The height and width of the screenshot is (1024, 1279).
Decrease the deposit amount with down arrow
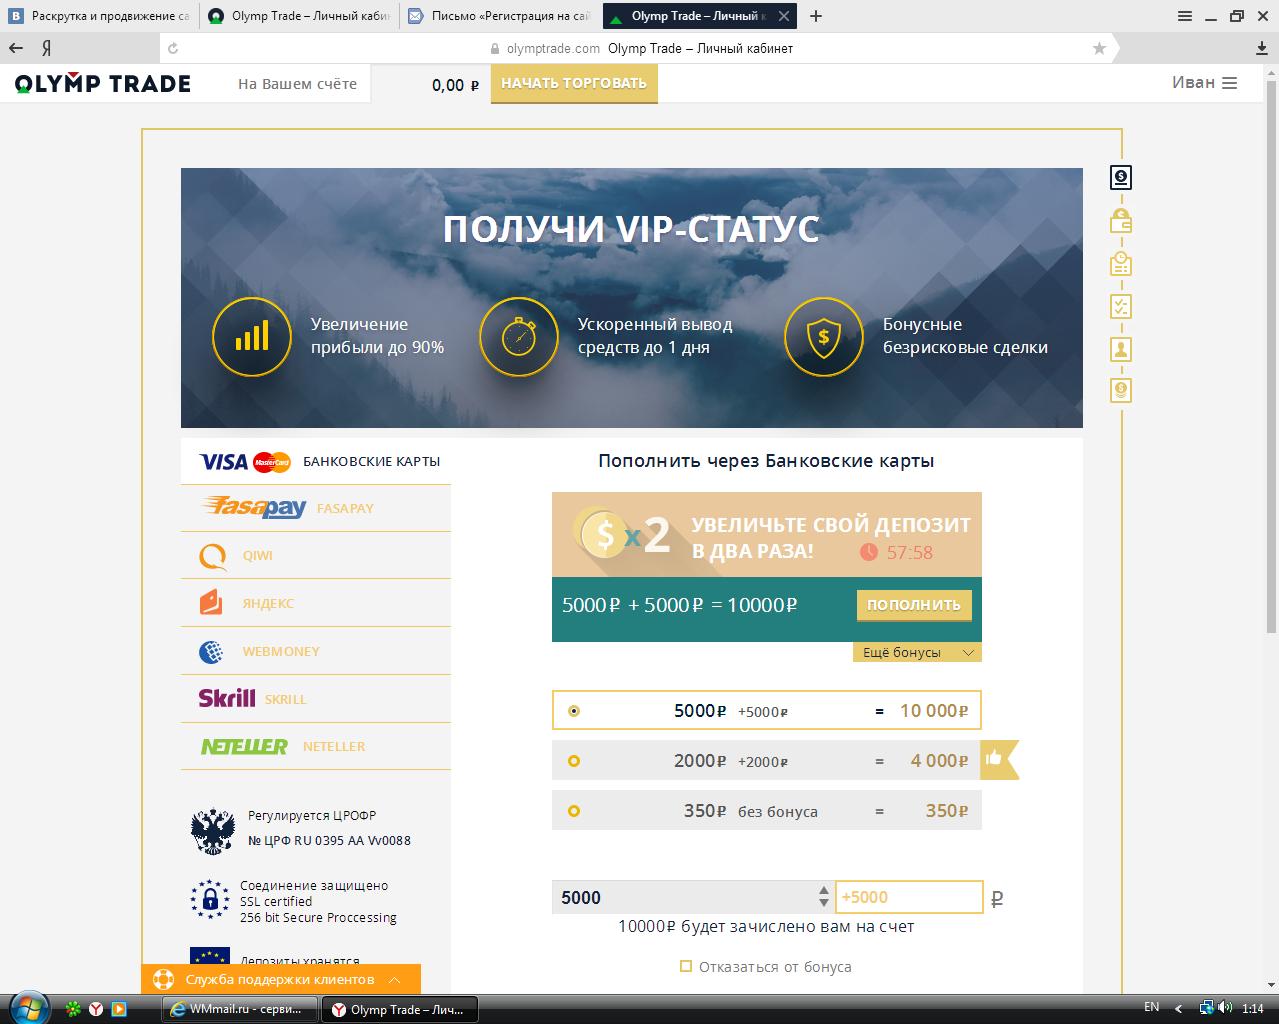824,903
